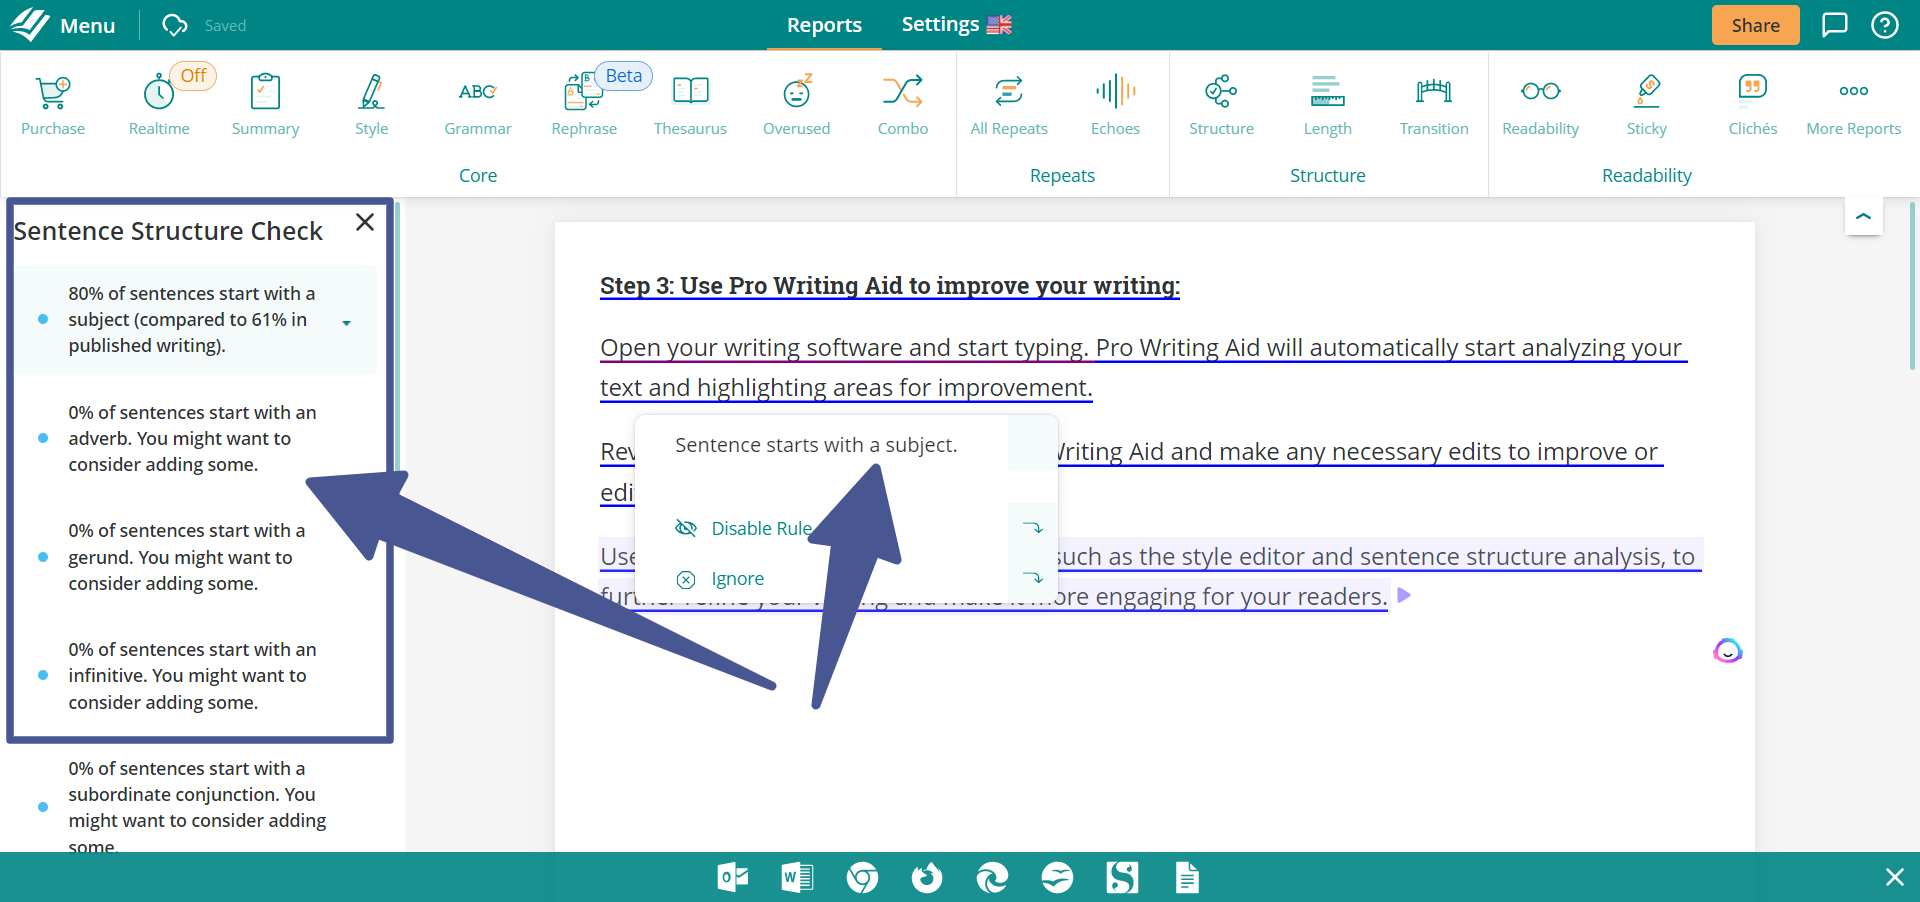The width and height of the screenshot is (1920, 902).
Task: Open the sentence Length report
Action: [1327, 105]
